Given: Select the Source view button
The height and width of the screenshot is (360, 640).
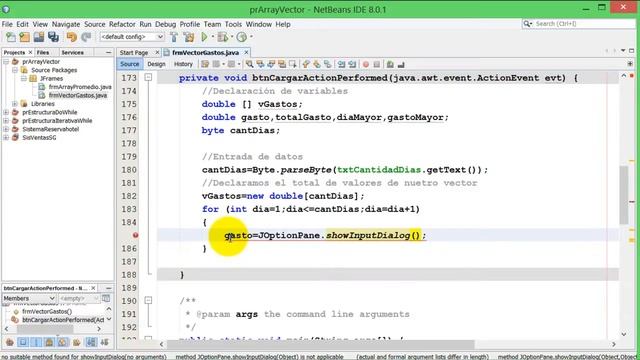Looking at the screenshot, I should tap(130, 64).
